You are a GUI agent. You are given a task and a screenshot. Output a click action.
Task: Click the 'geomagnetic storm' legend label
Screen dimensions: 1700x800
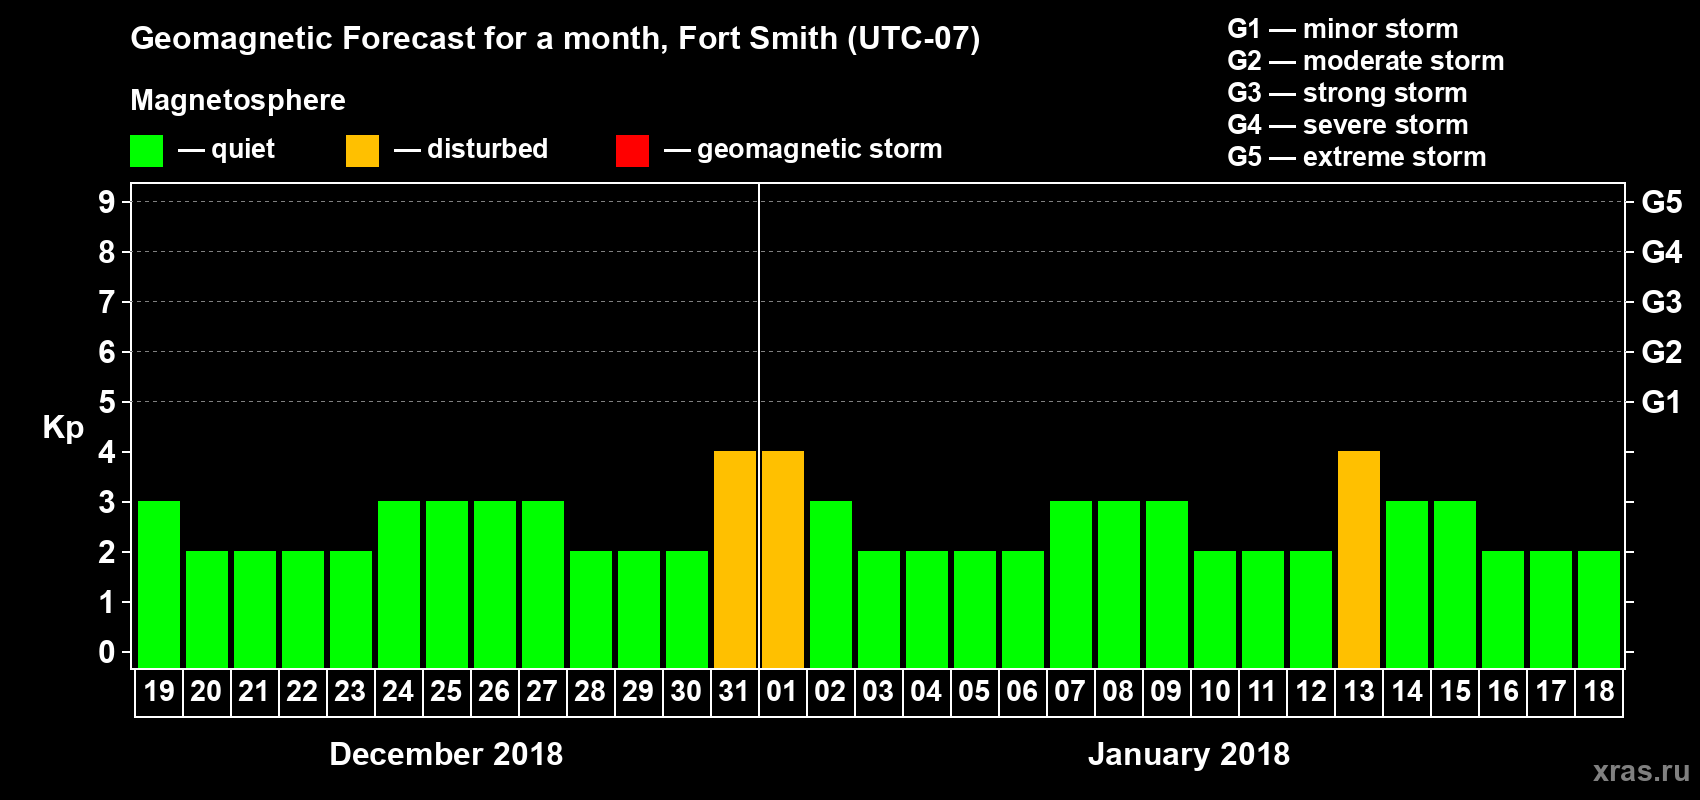[x=820, y=149]
